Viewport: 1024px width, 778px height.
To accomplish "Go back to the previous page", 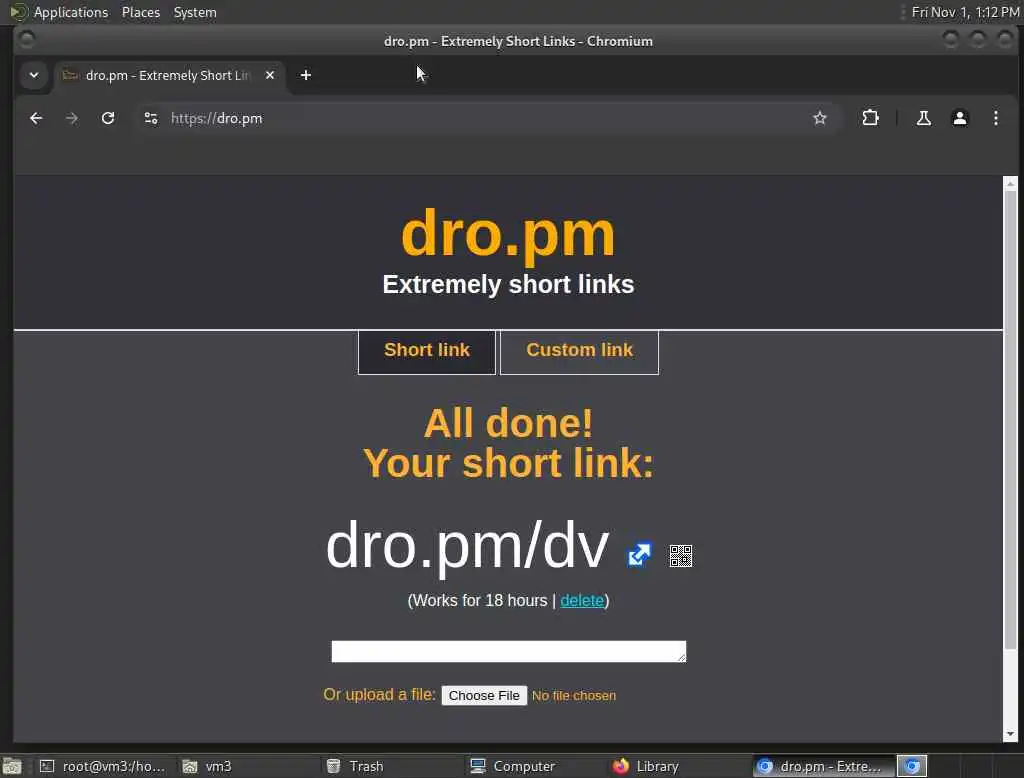I will (36, 118).
